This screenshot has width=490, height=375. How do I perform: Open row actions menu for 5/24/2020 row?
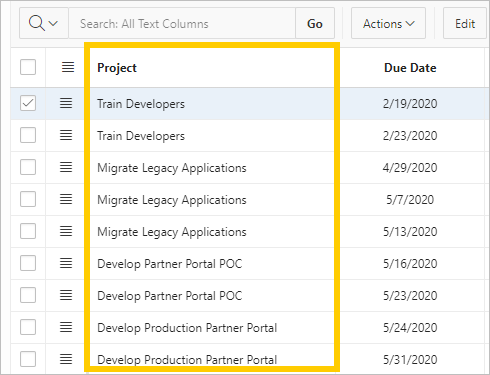pyautogui.click(x=66, y=327)
